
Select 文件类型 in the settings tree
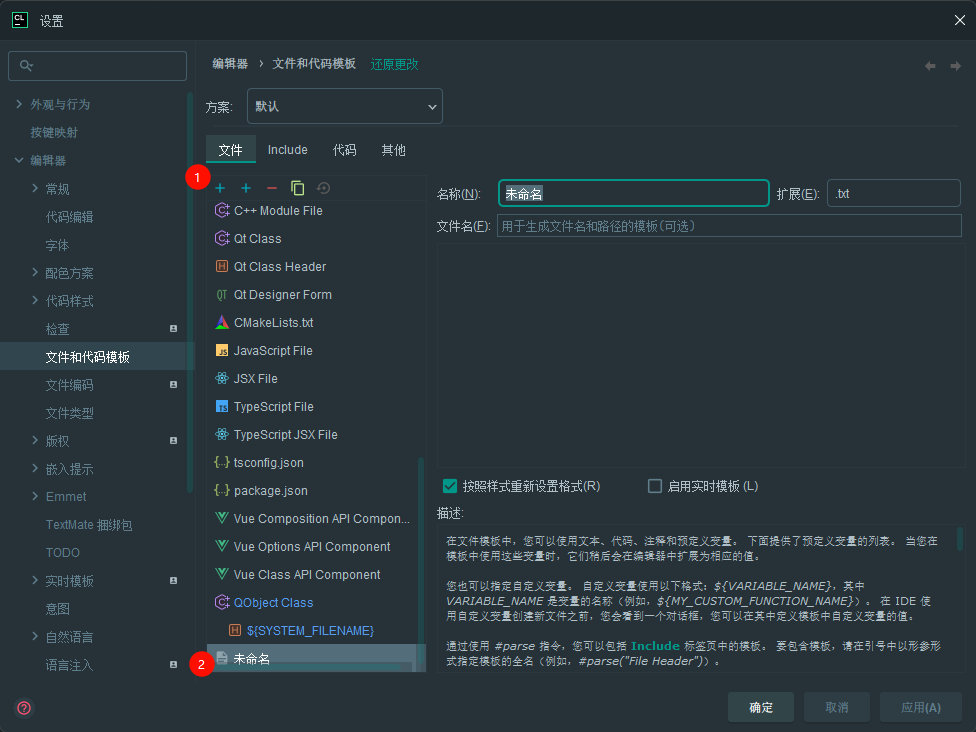[70, 413]
